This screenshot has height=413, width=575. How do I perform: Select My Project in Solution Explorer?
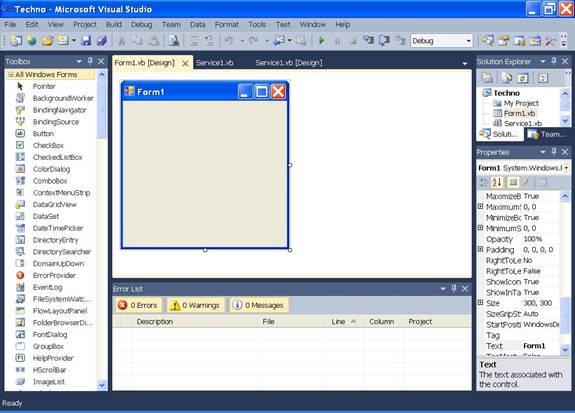(x=521, y=103)
